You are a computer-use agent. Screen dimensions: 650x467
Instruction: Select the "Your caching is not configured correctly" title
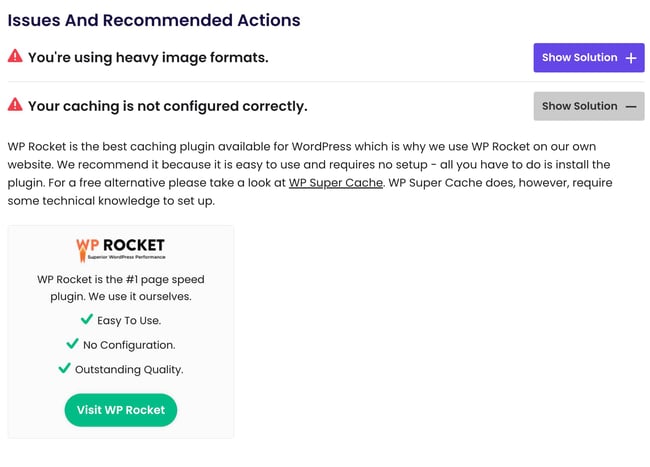tap(167, 106)
